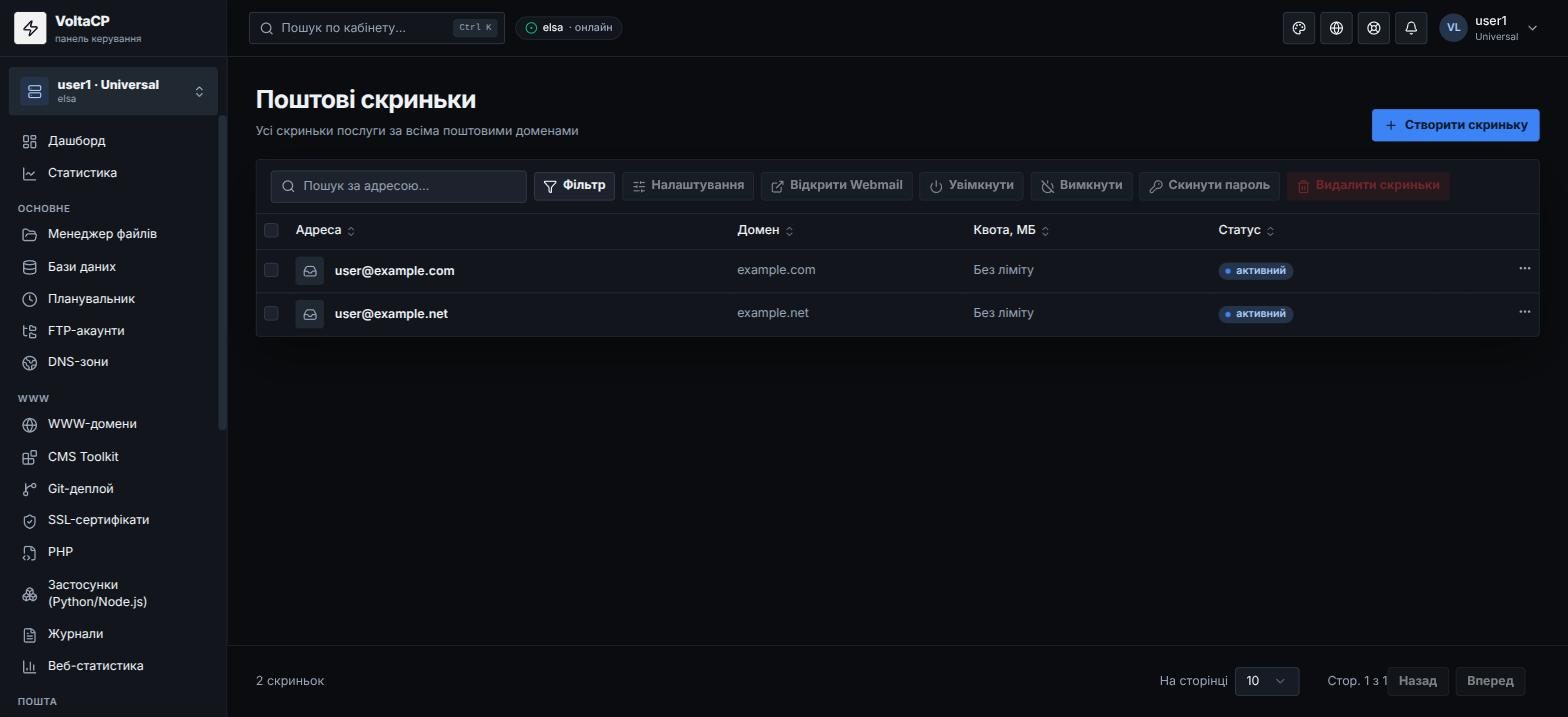Open Планувальник menu item
Viewport: 1568px width, 717px height.
point(113,300)
